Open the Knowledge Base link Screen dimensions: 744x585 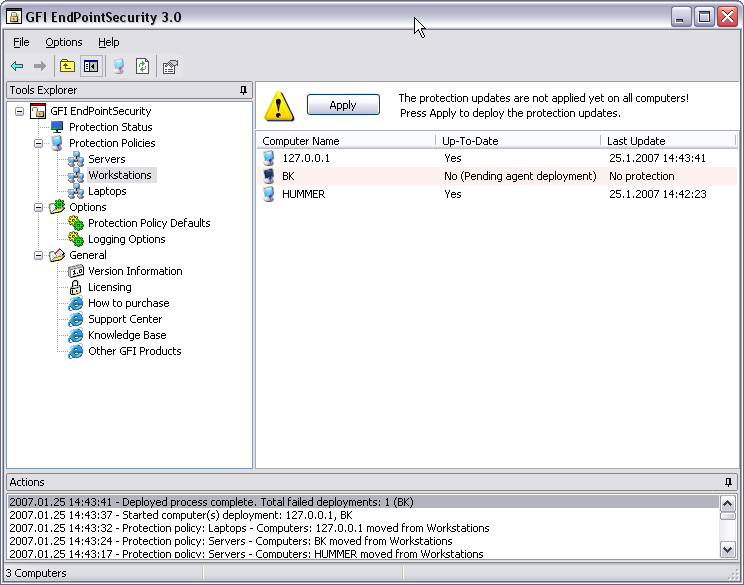pos(126,335)
